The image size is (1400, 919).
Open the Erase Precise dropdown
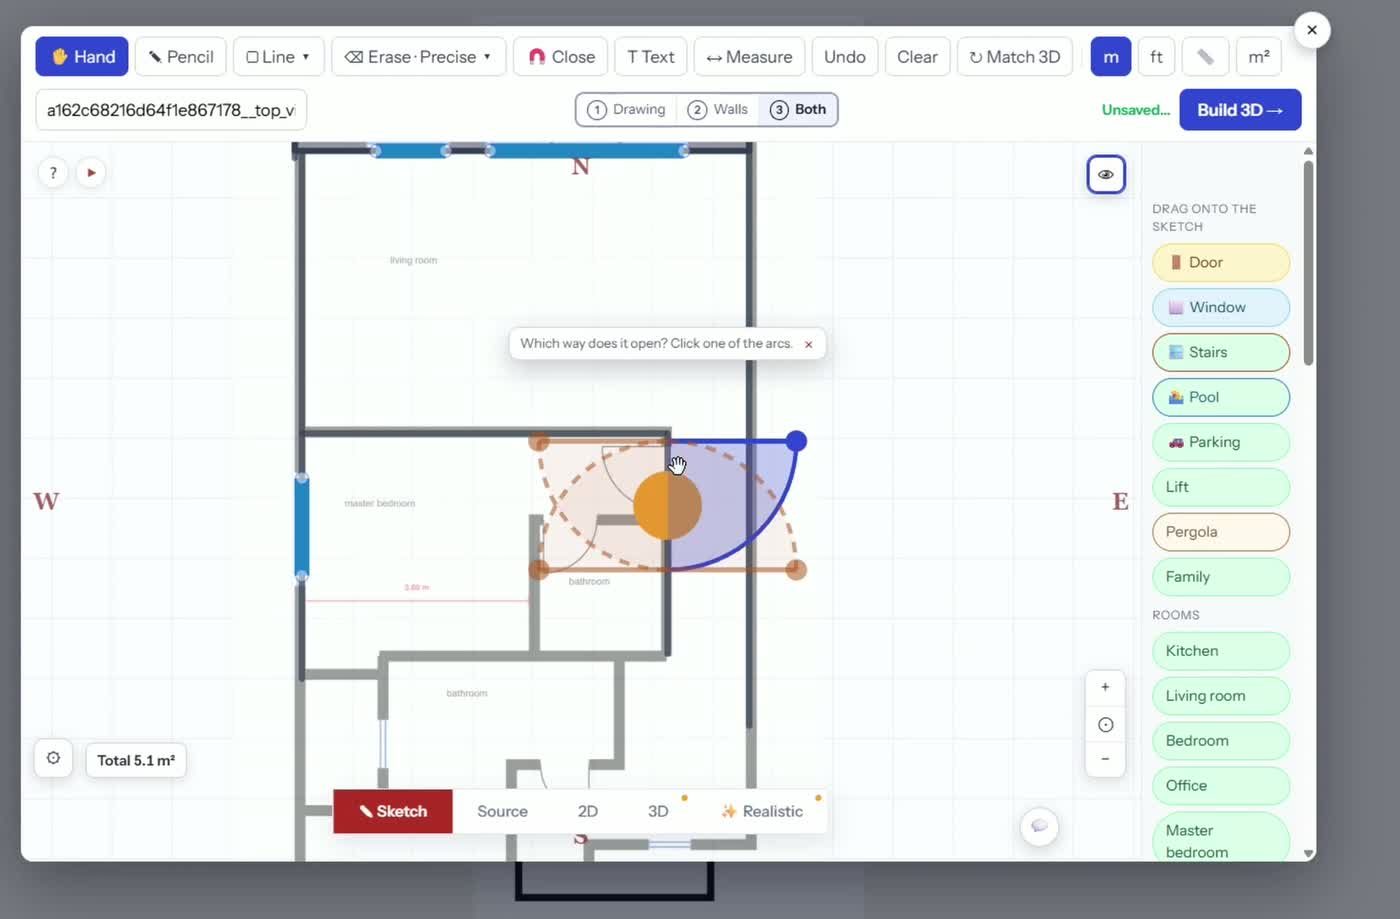tap(418, 57)
